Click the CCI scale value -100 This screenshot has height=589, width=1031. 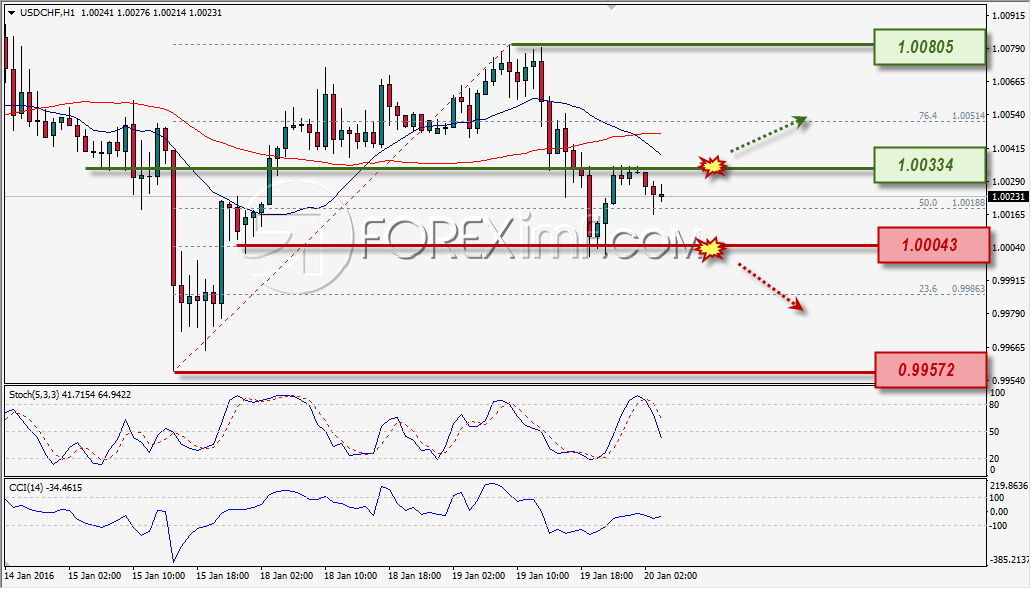[998, 525]
